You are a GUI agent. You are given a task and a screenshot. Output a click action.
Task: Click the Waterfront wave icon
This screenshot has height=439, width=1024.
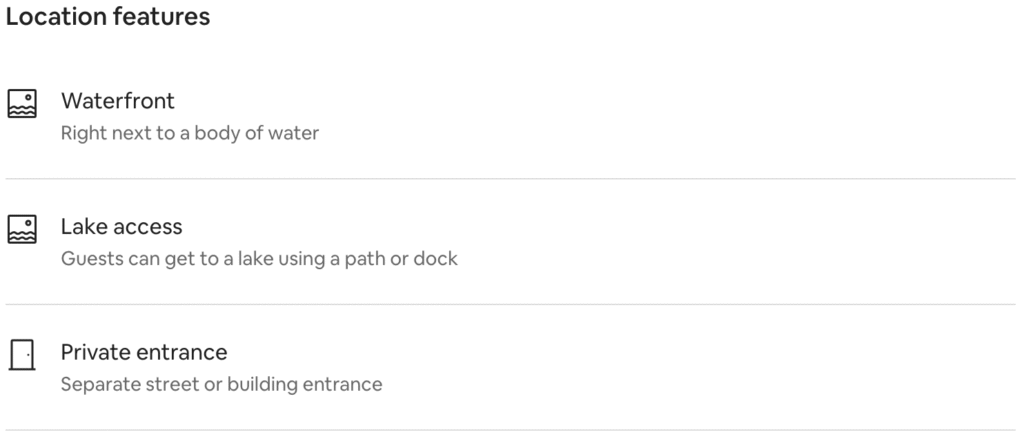(x=22, y=103)
